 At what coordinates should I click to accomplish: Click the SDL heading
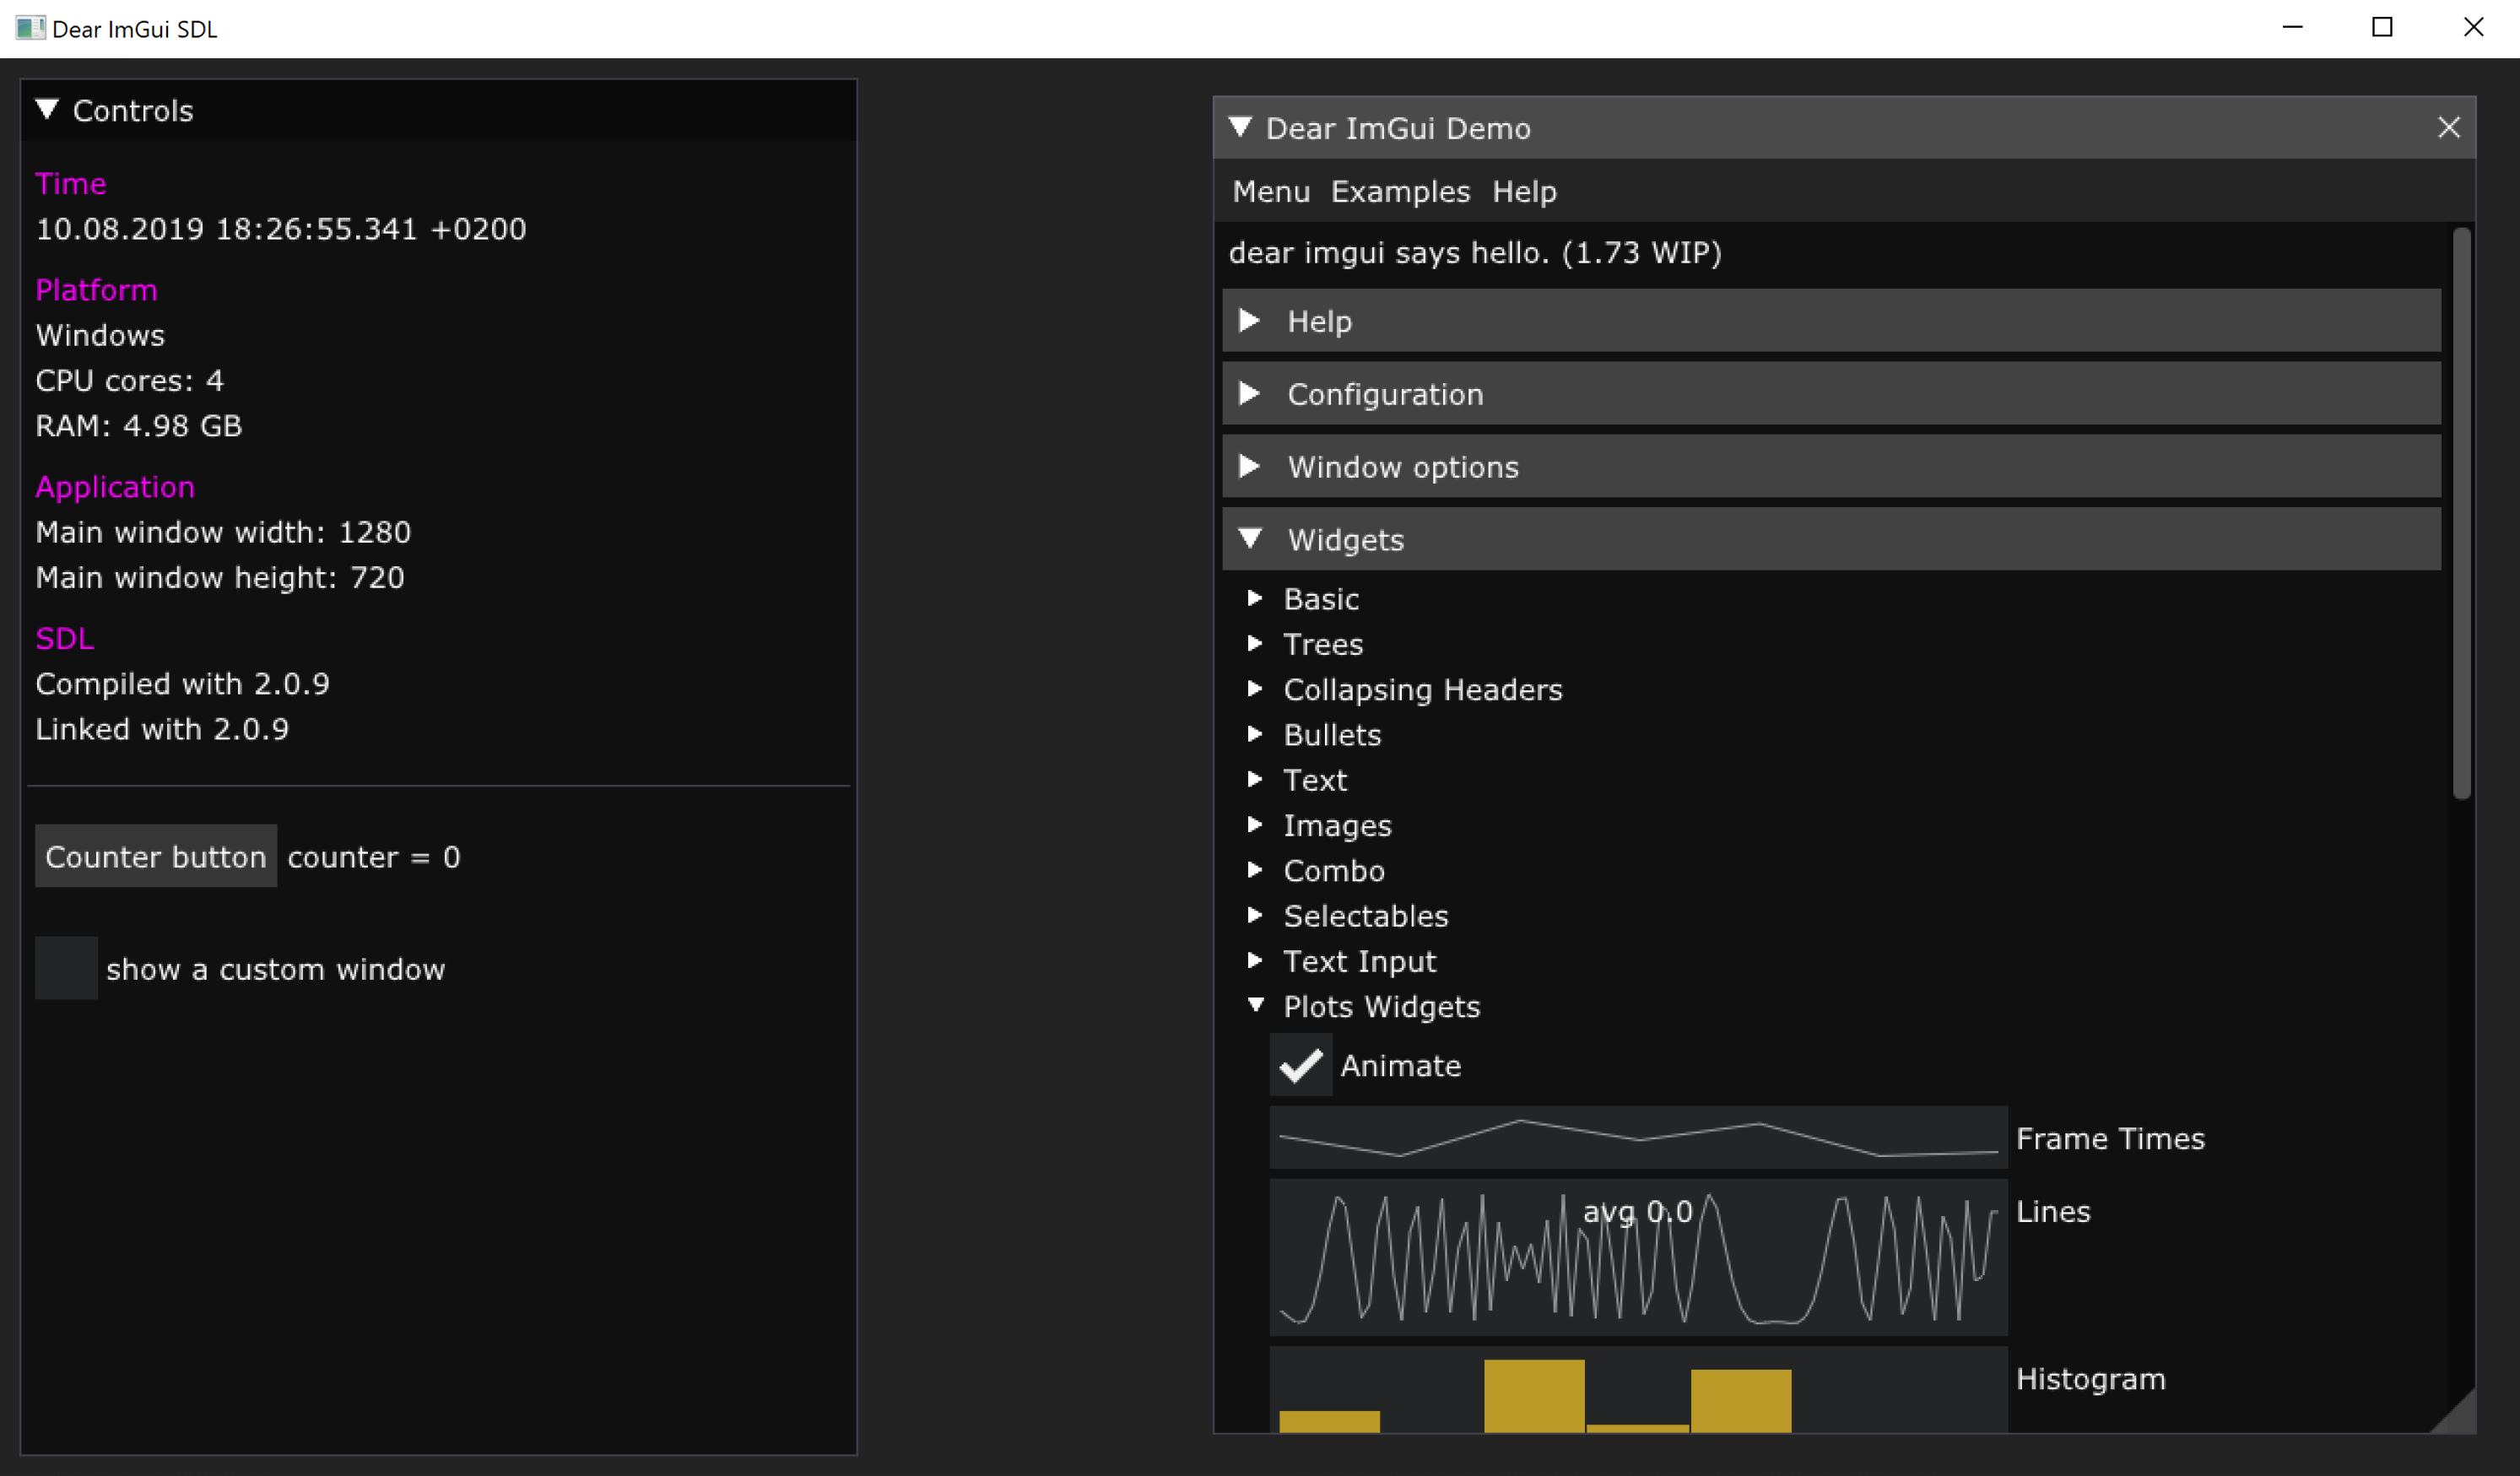(x=65, y=639)
